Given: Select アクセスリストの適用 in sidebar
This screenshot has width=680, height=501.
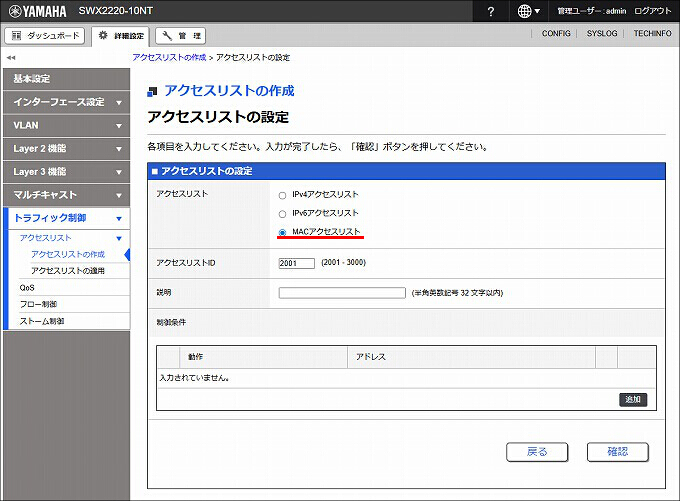Looking at the screenshot, I should click(x=68, y=271).
